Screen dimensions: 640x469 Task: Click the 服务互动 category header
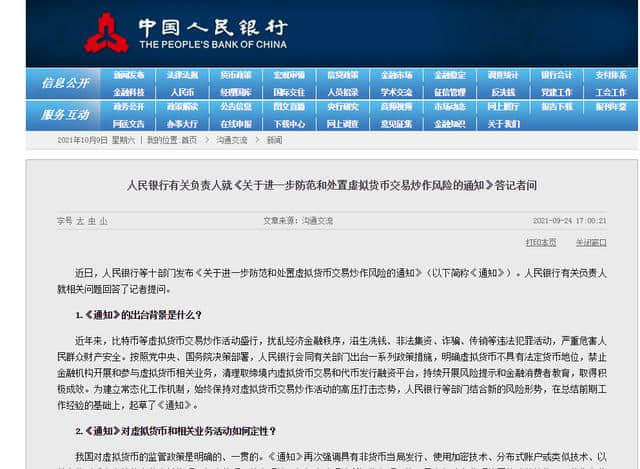point(65,115)
